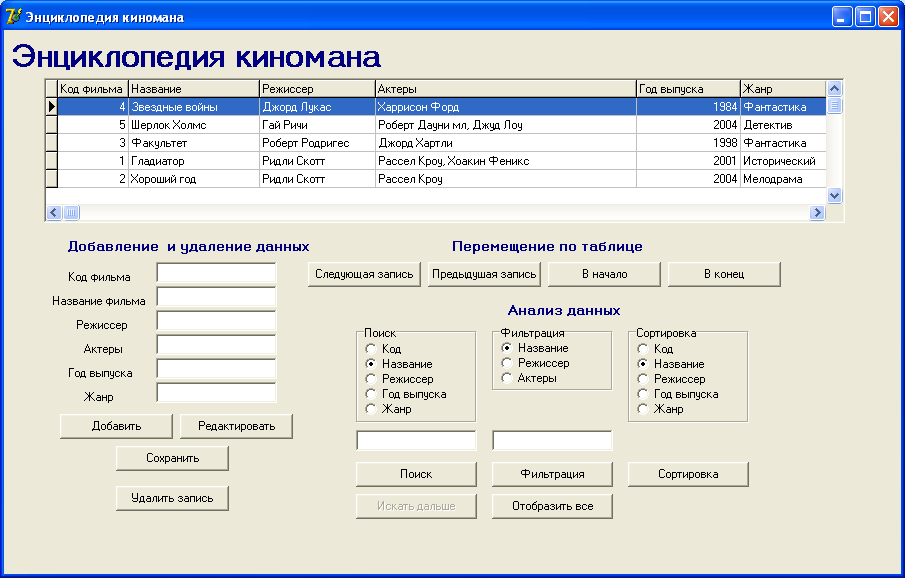Click the horizontal scrollbar left arrow
This screenshot has height=578, width=905.
[54, 212]
